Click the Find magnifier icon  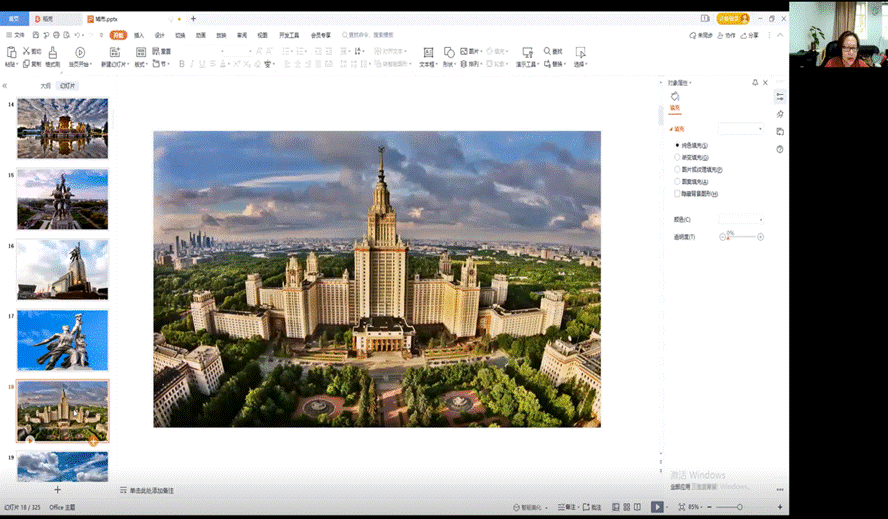(x=548, y=51)
